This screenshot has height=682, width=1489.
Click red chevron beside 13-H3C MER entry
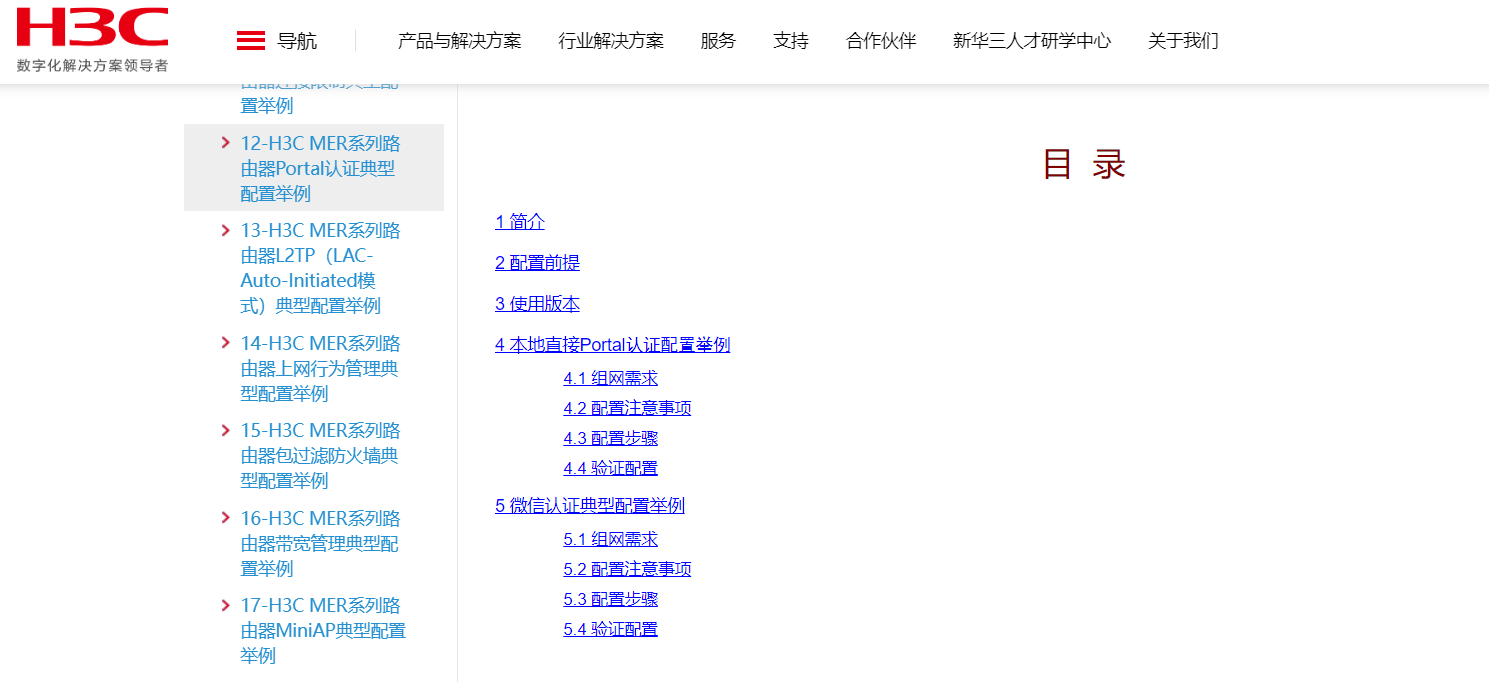pos(226,230)
